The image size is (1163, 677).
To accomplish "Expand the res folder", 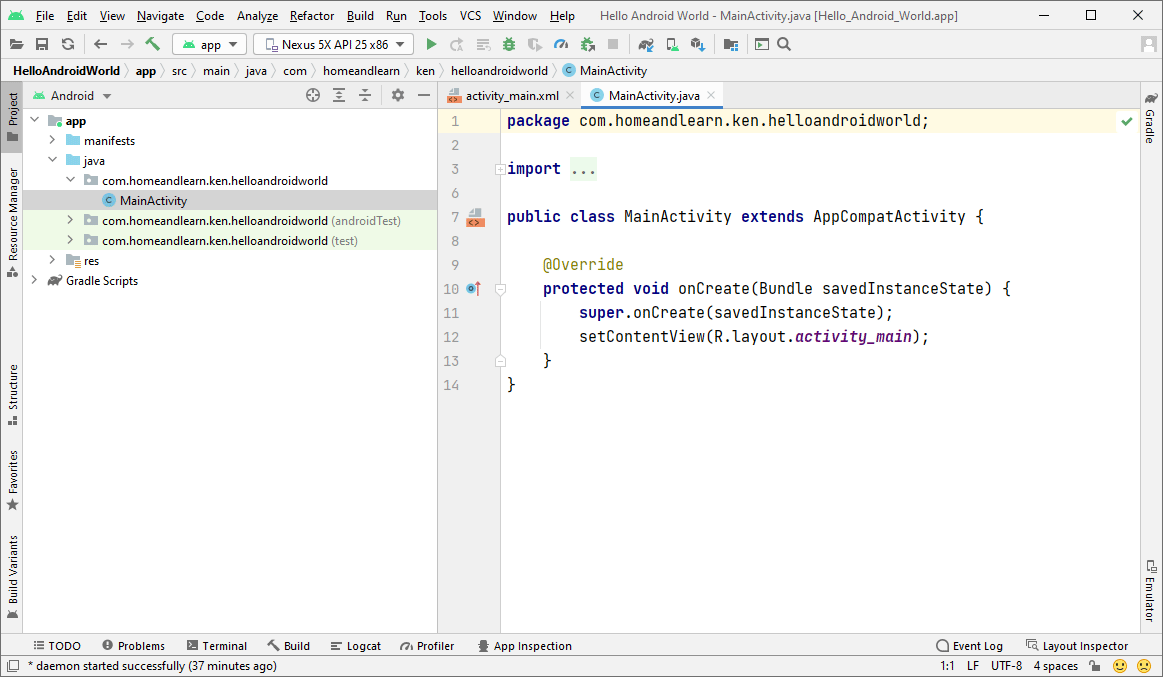I will [53, 260].
